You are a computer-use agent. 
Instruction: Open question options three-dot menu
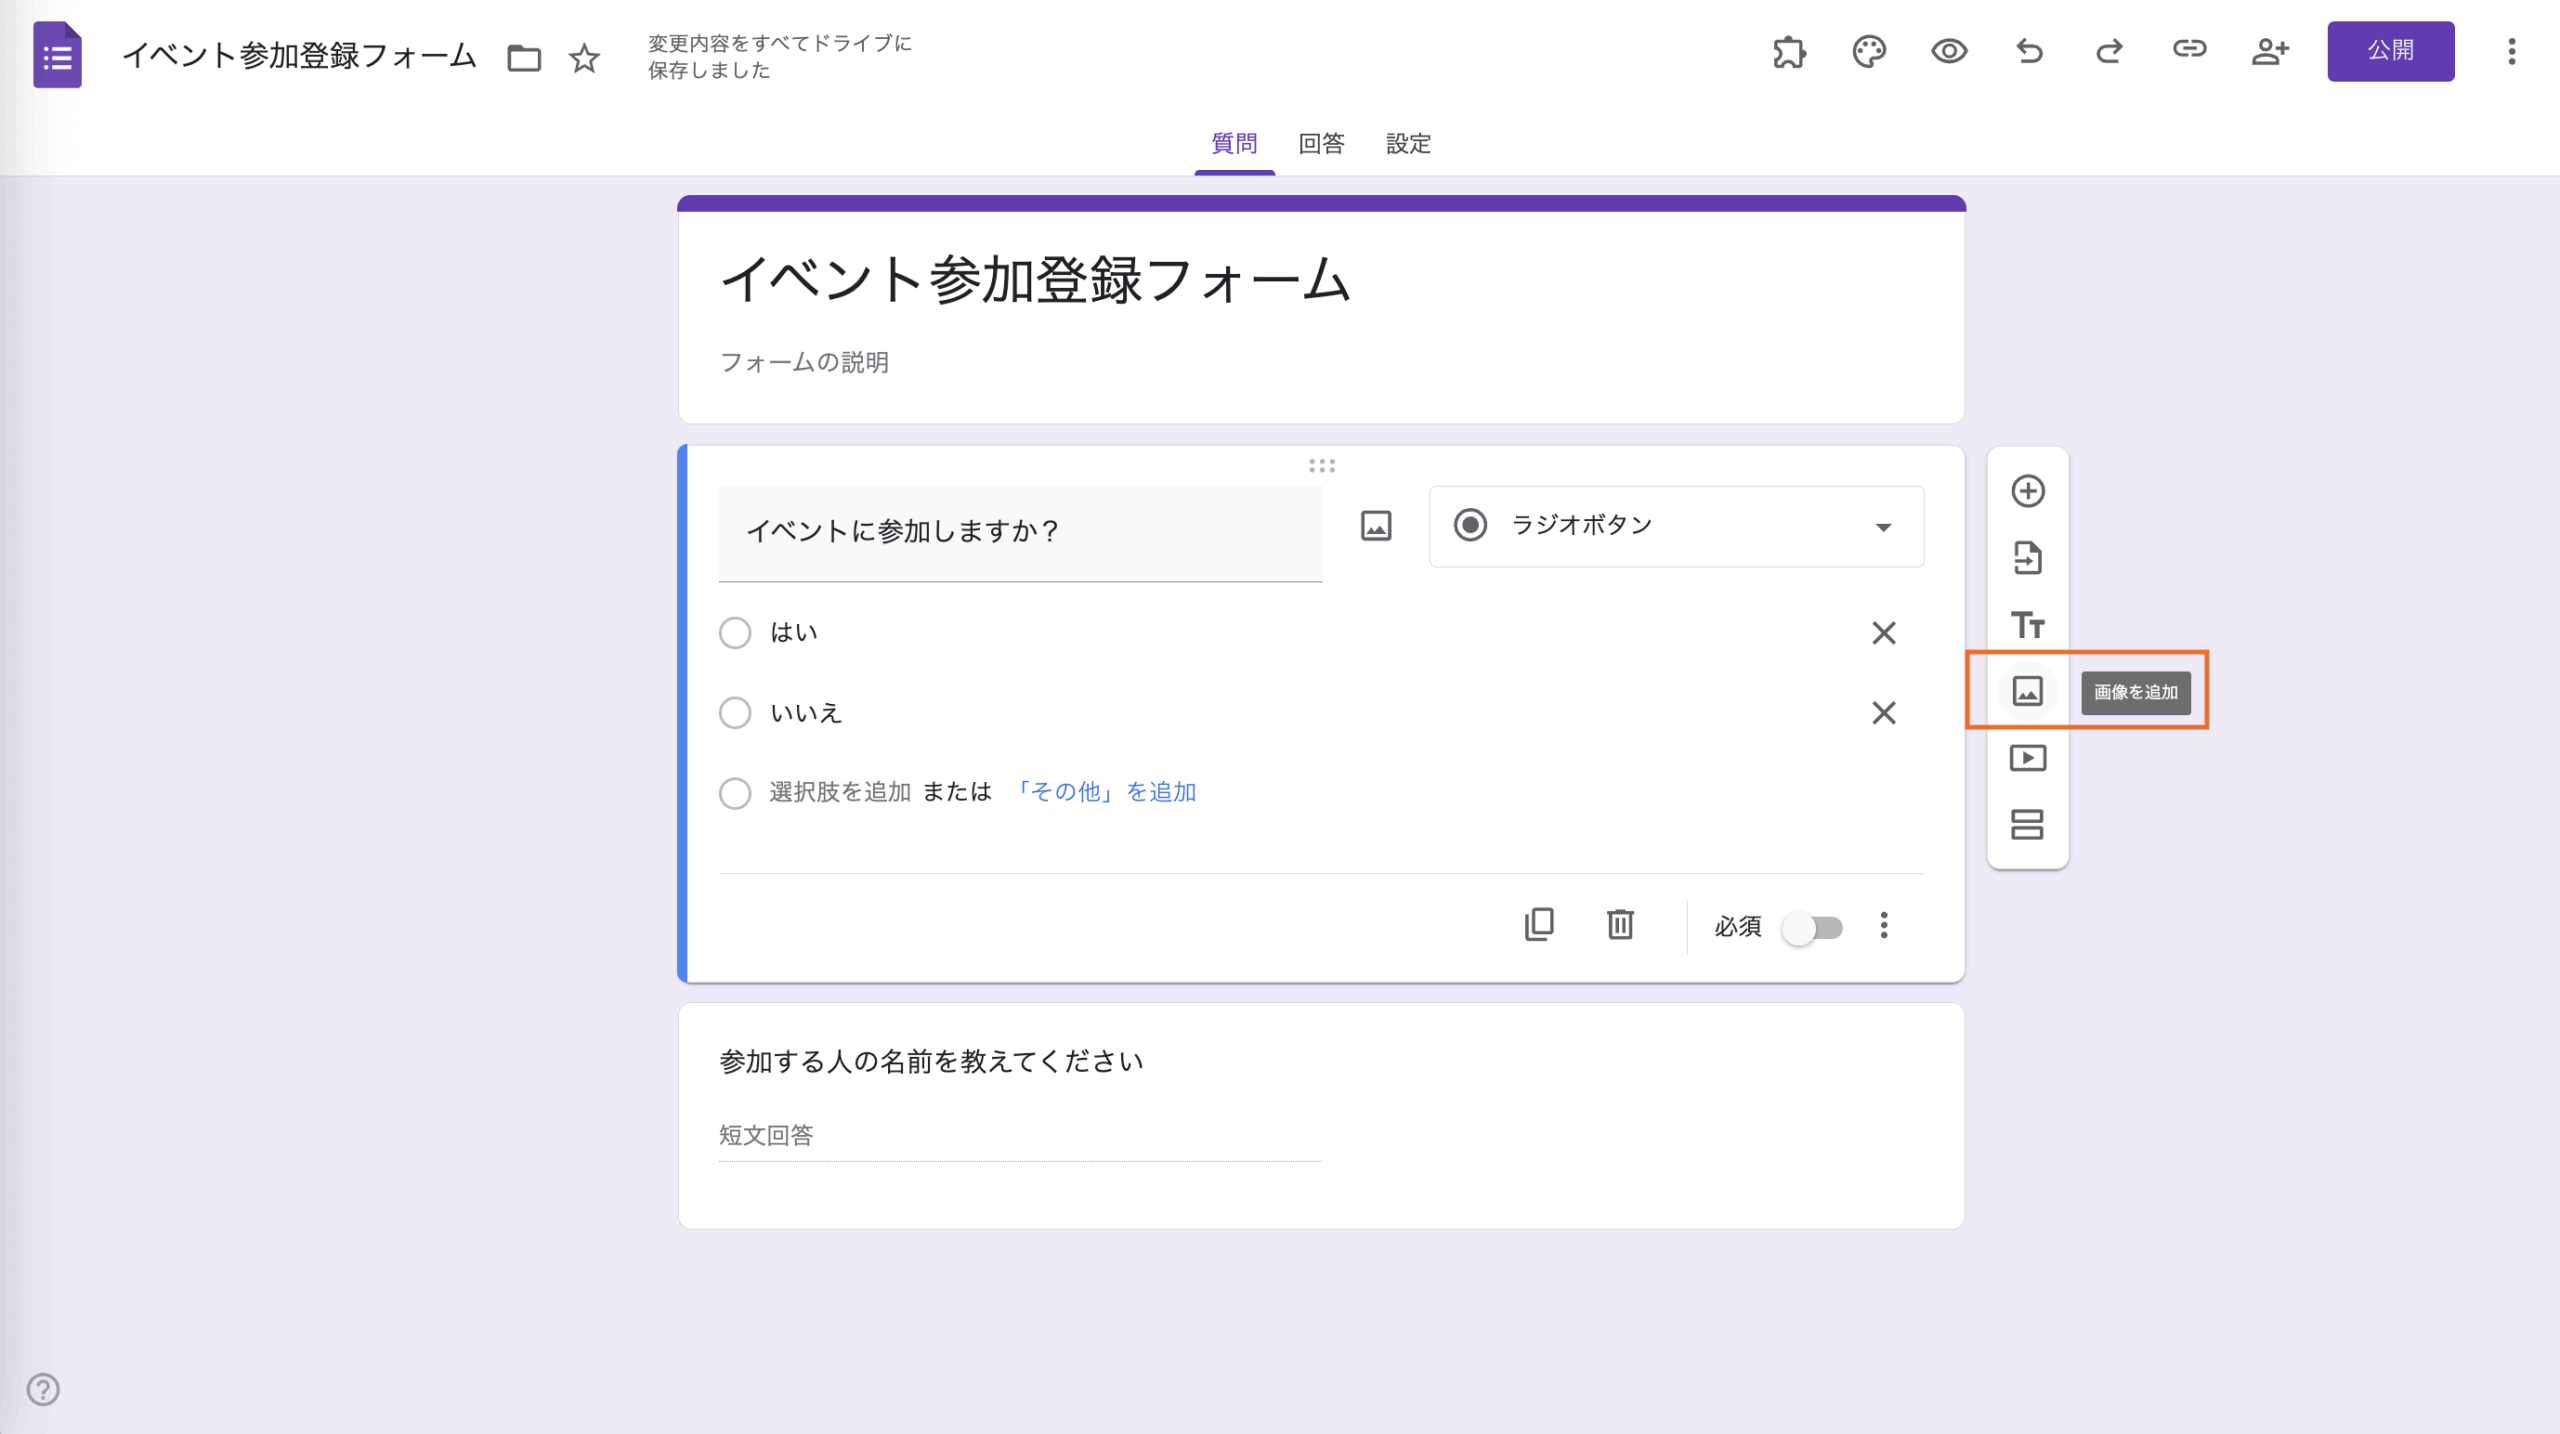pyautogui.click(x=1884, y=925)
